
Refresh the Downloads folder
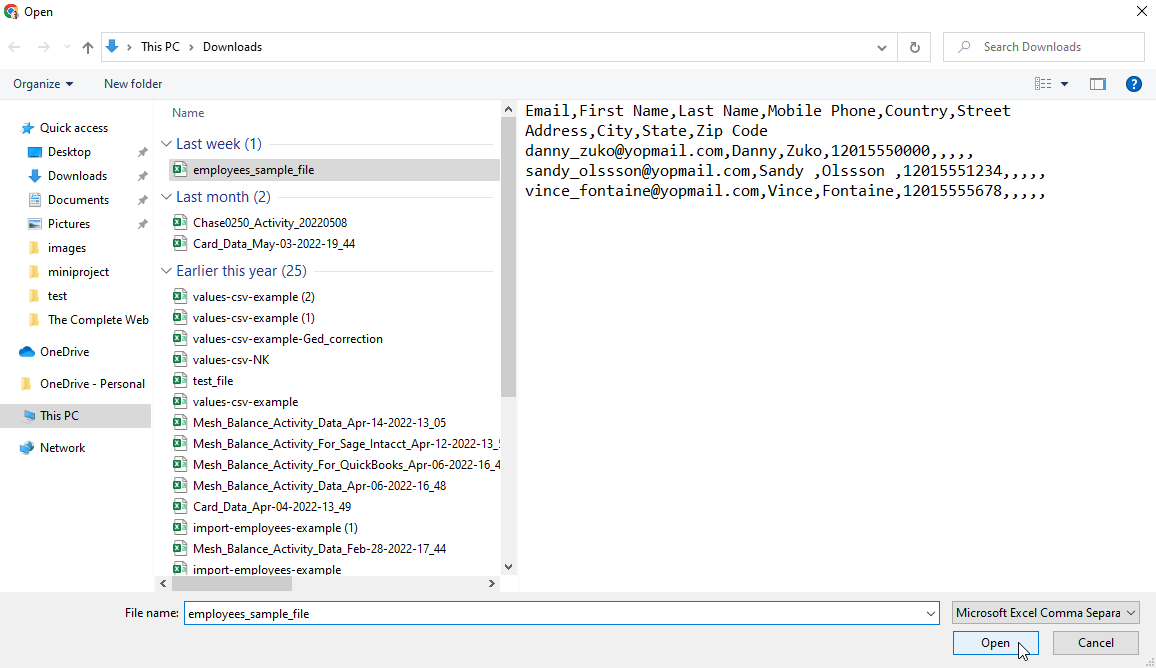click(x=914, y=47)
